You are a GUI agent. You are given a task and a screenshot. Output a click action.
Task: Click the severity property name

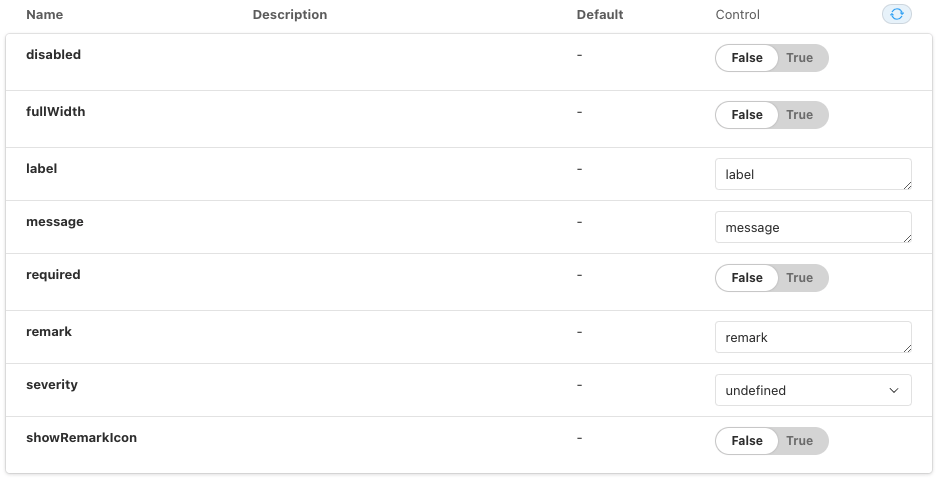pyautogui.click(x=52, y=385)
